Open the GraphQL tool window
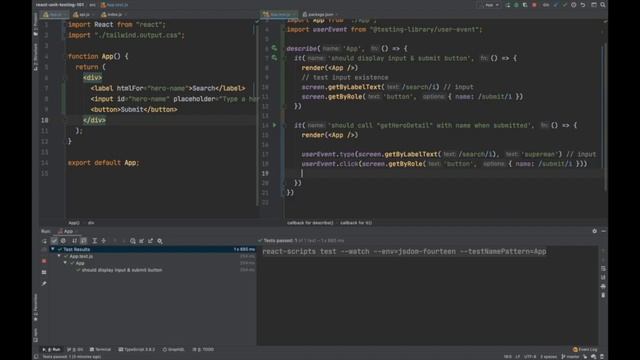 (173, 349)
